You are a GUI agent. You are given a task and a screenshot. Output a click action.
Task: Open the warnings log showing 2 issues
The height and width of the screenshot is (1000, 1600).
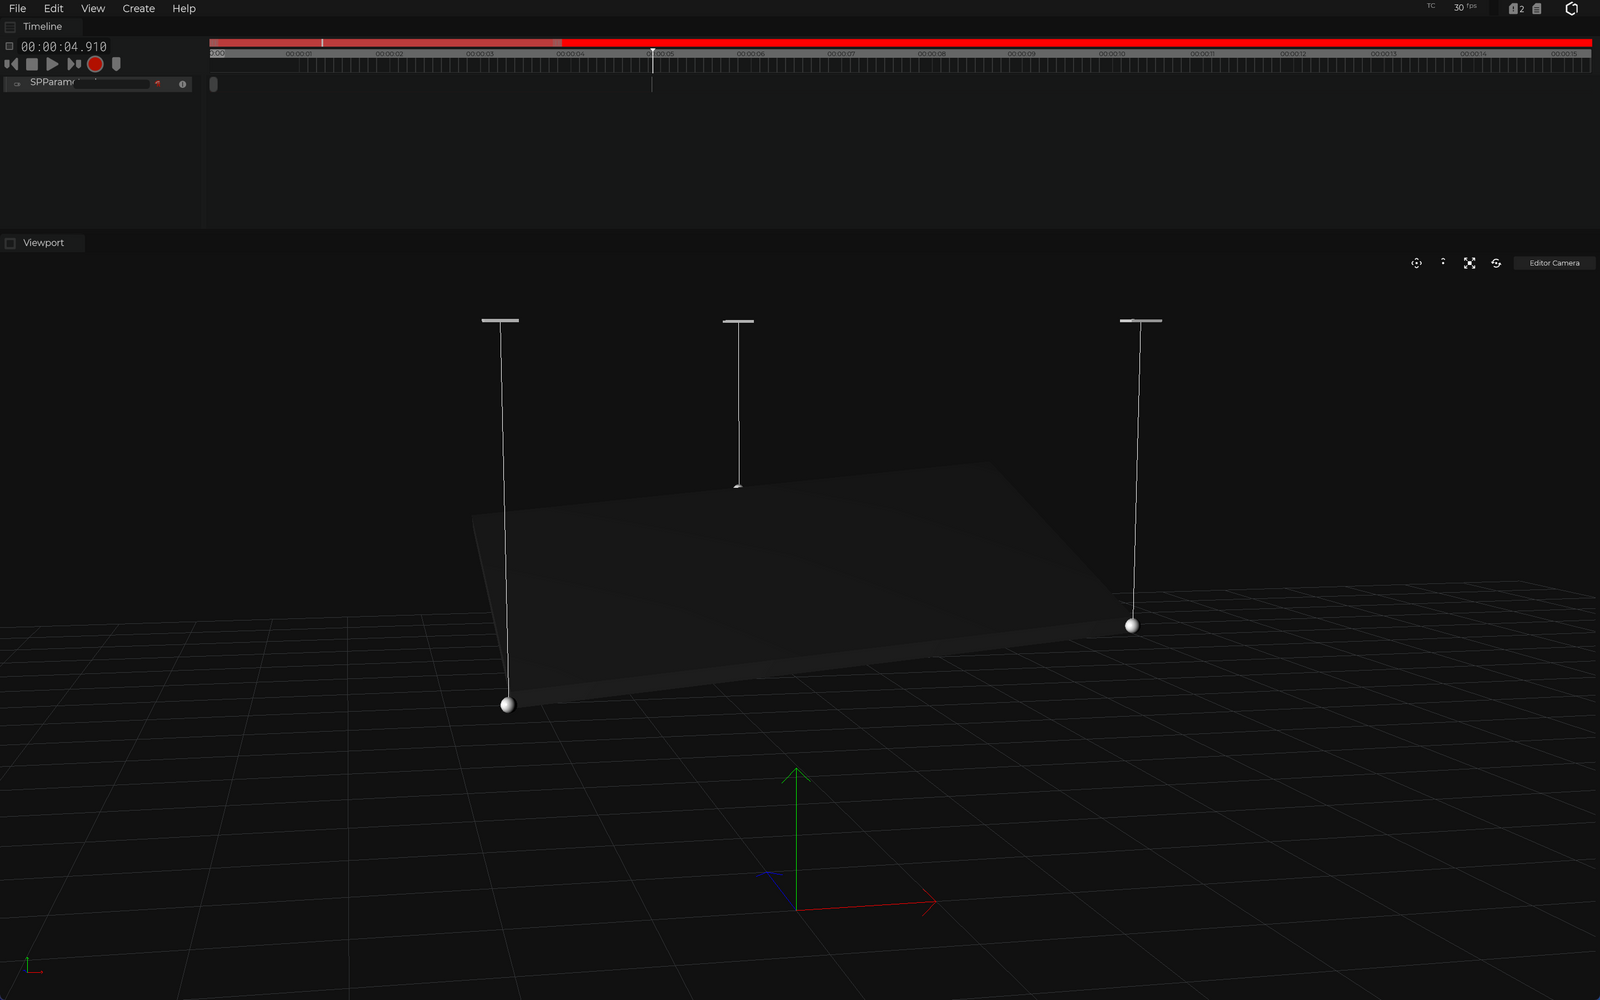tap(1516, 9)
